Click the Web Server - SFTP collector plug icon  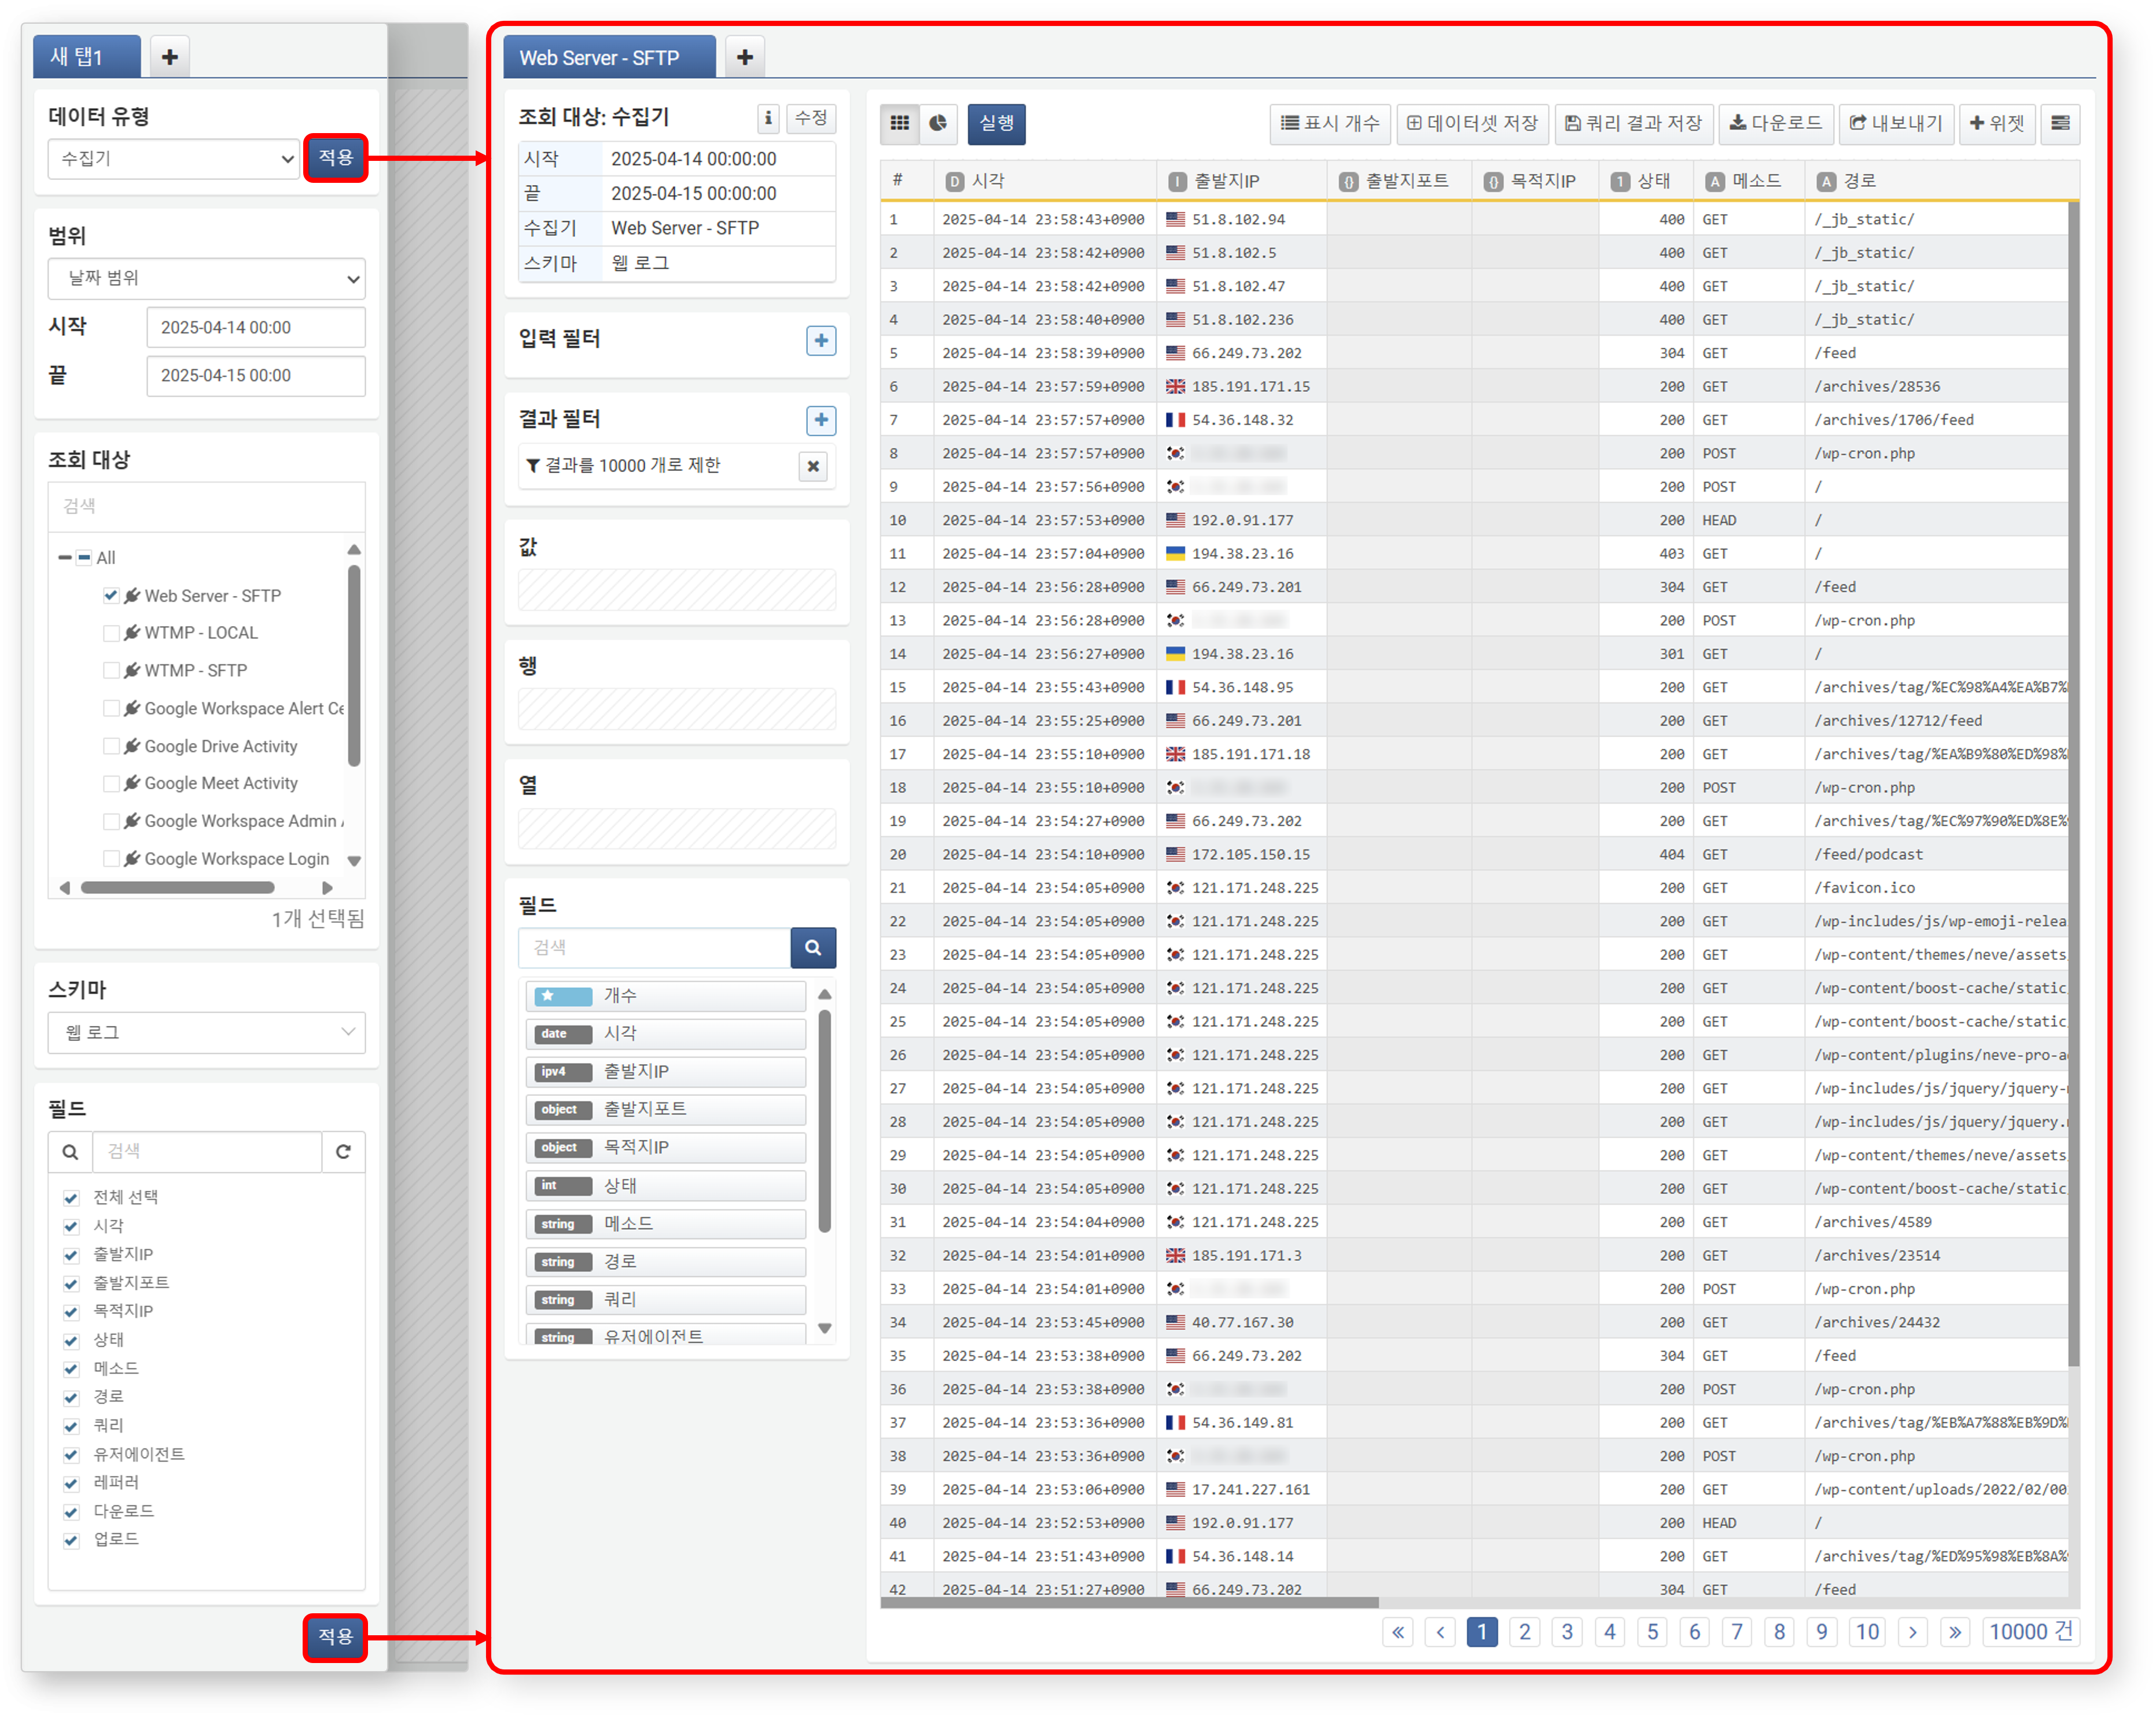[x=132, y=595]
